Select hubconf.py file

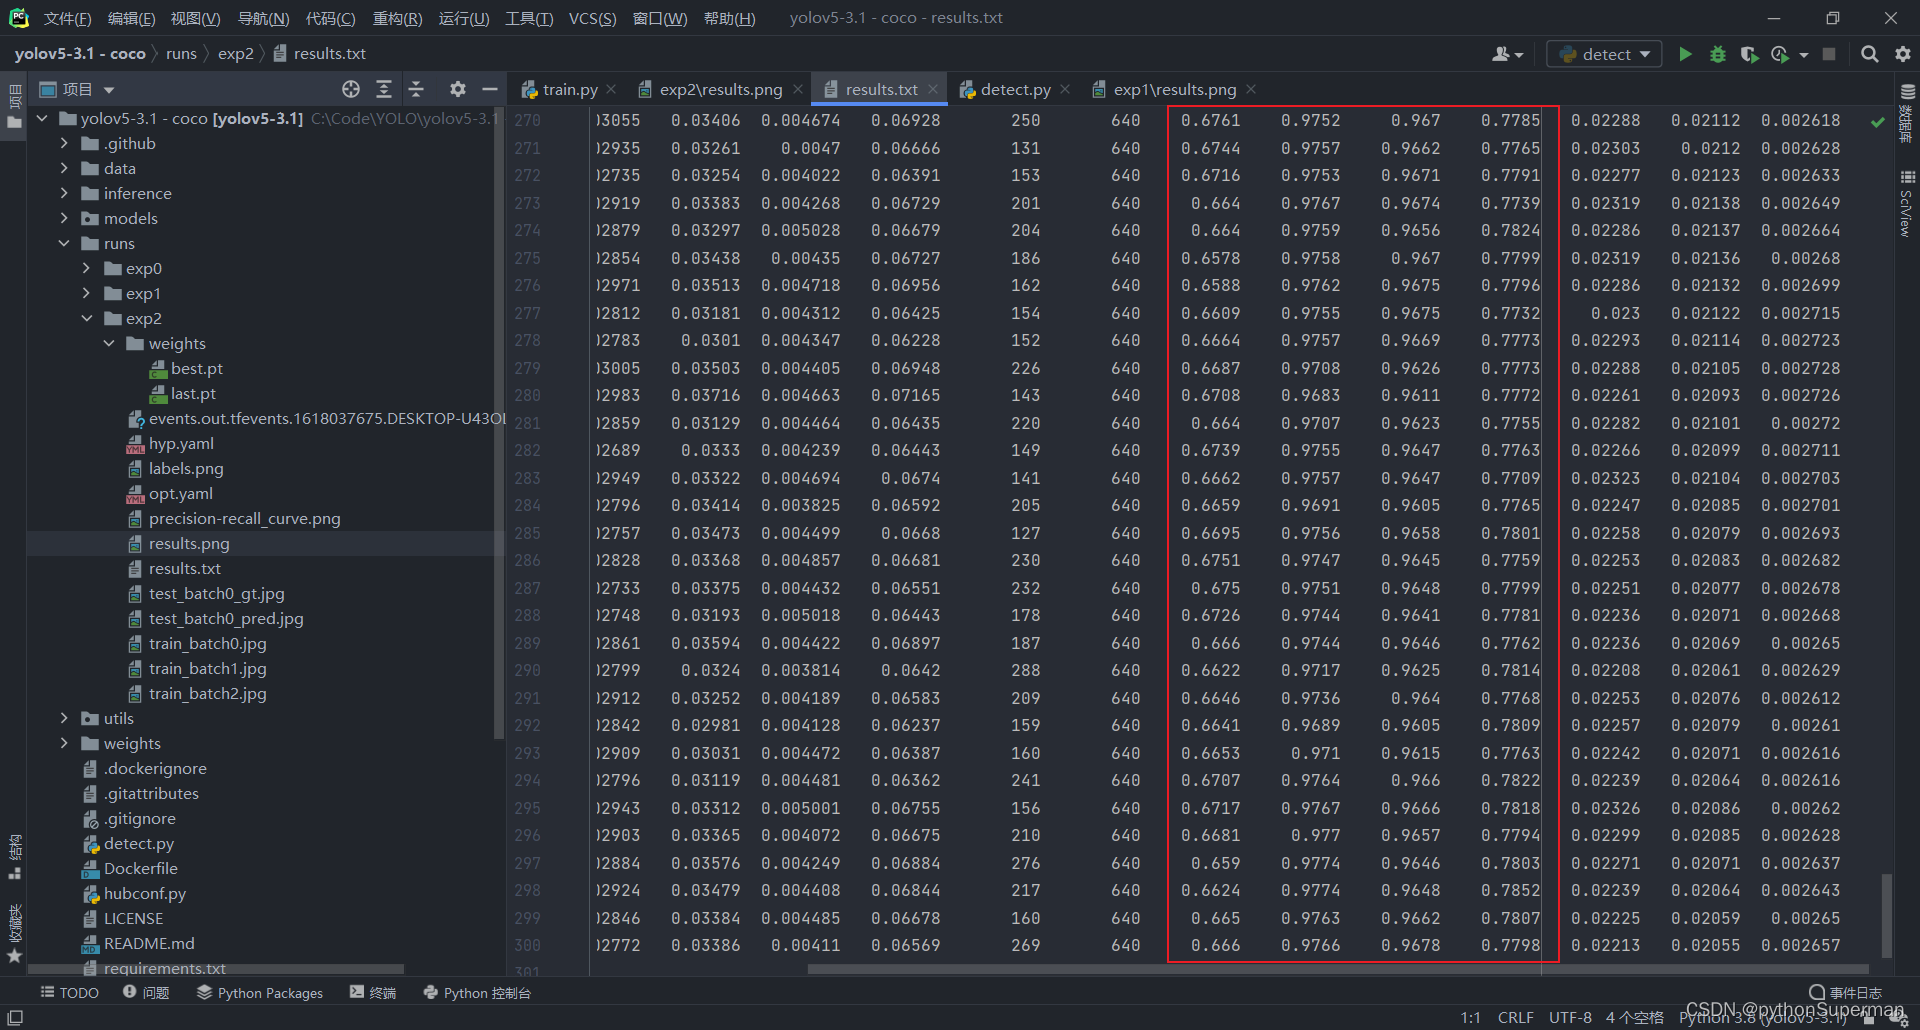click(144, 893)
